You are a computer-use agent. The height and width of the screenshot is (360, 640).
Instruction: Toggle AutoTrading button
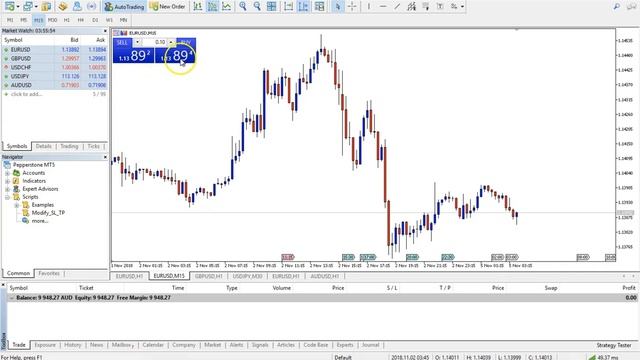click(x=124, y=7)
